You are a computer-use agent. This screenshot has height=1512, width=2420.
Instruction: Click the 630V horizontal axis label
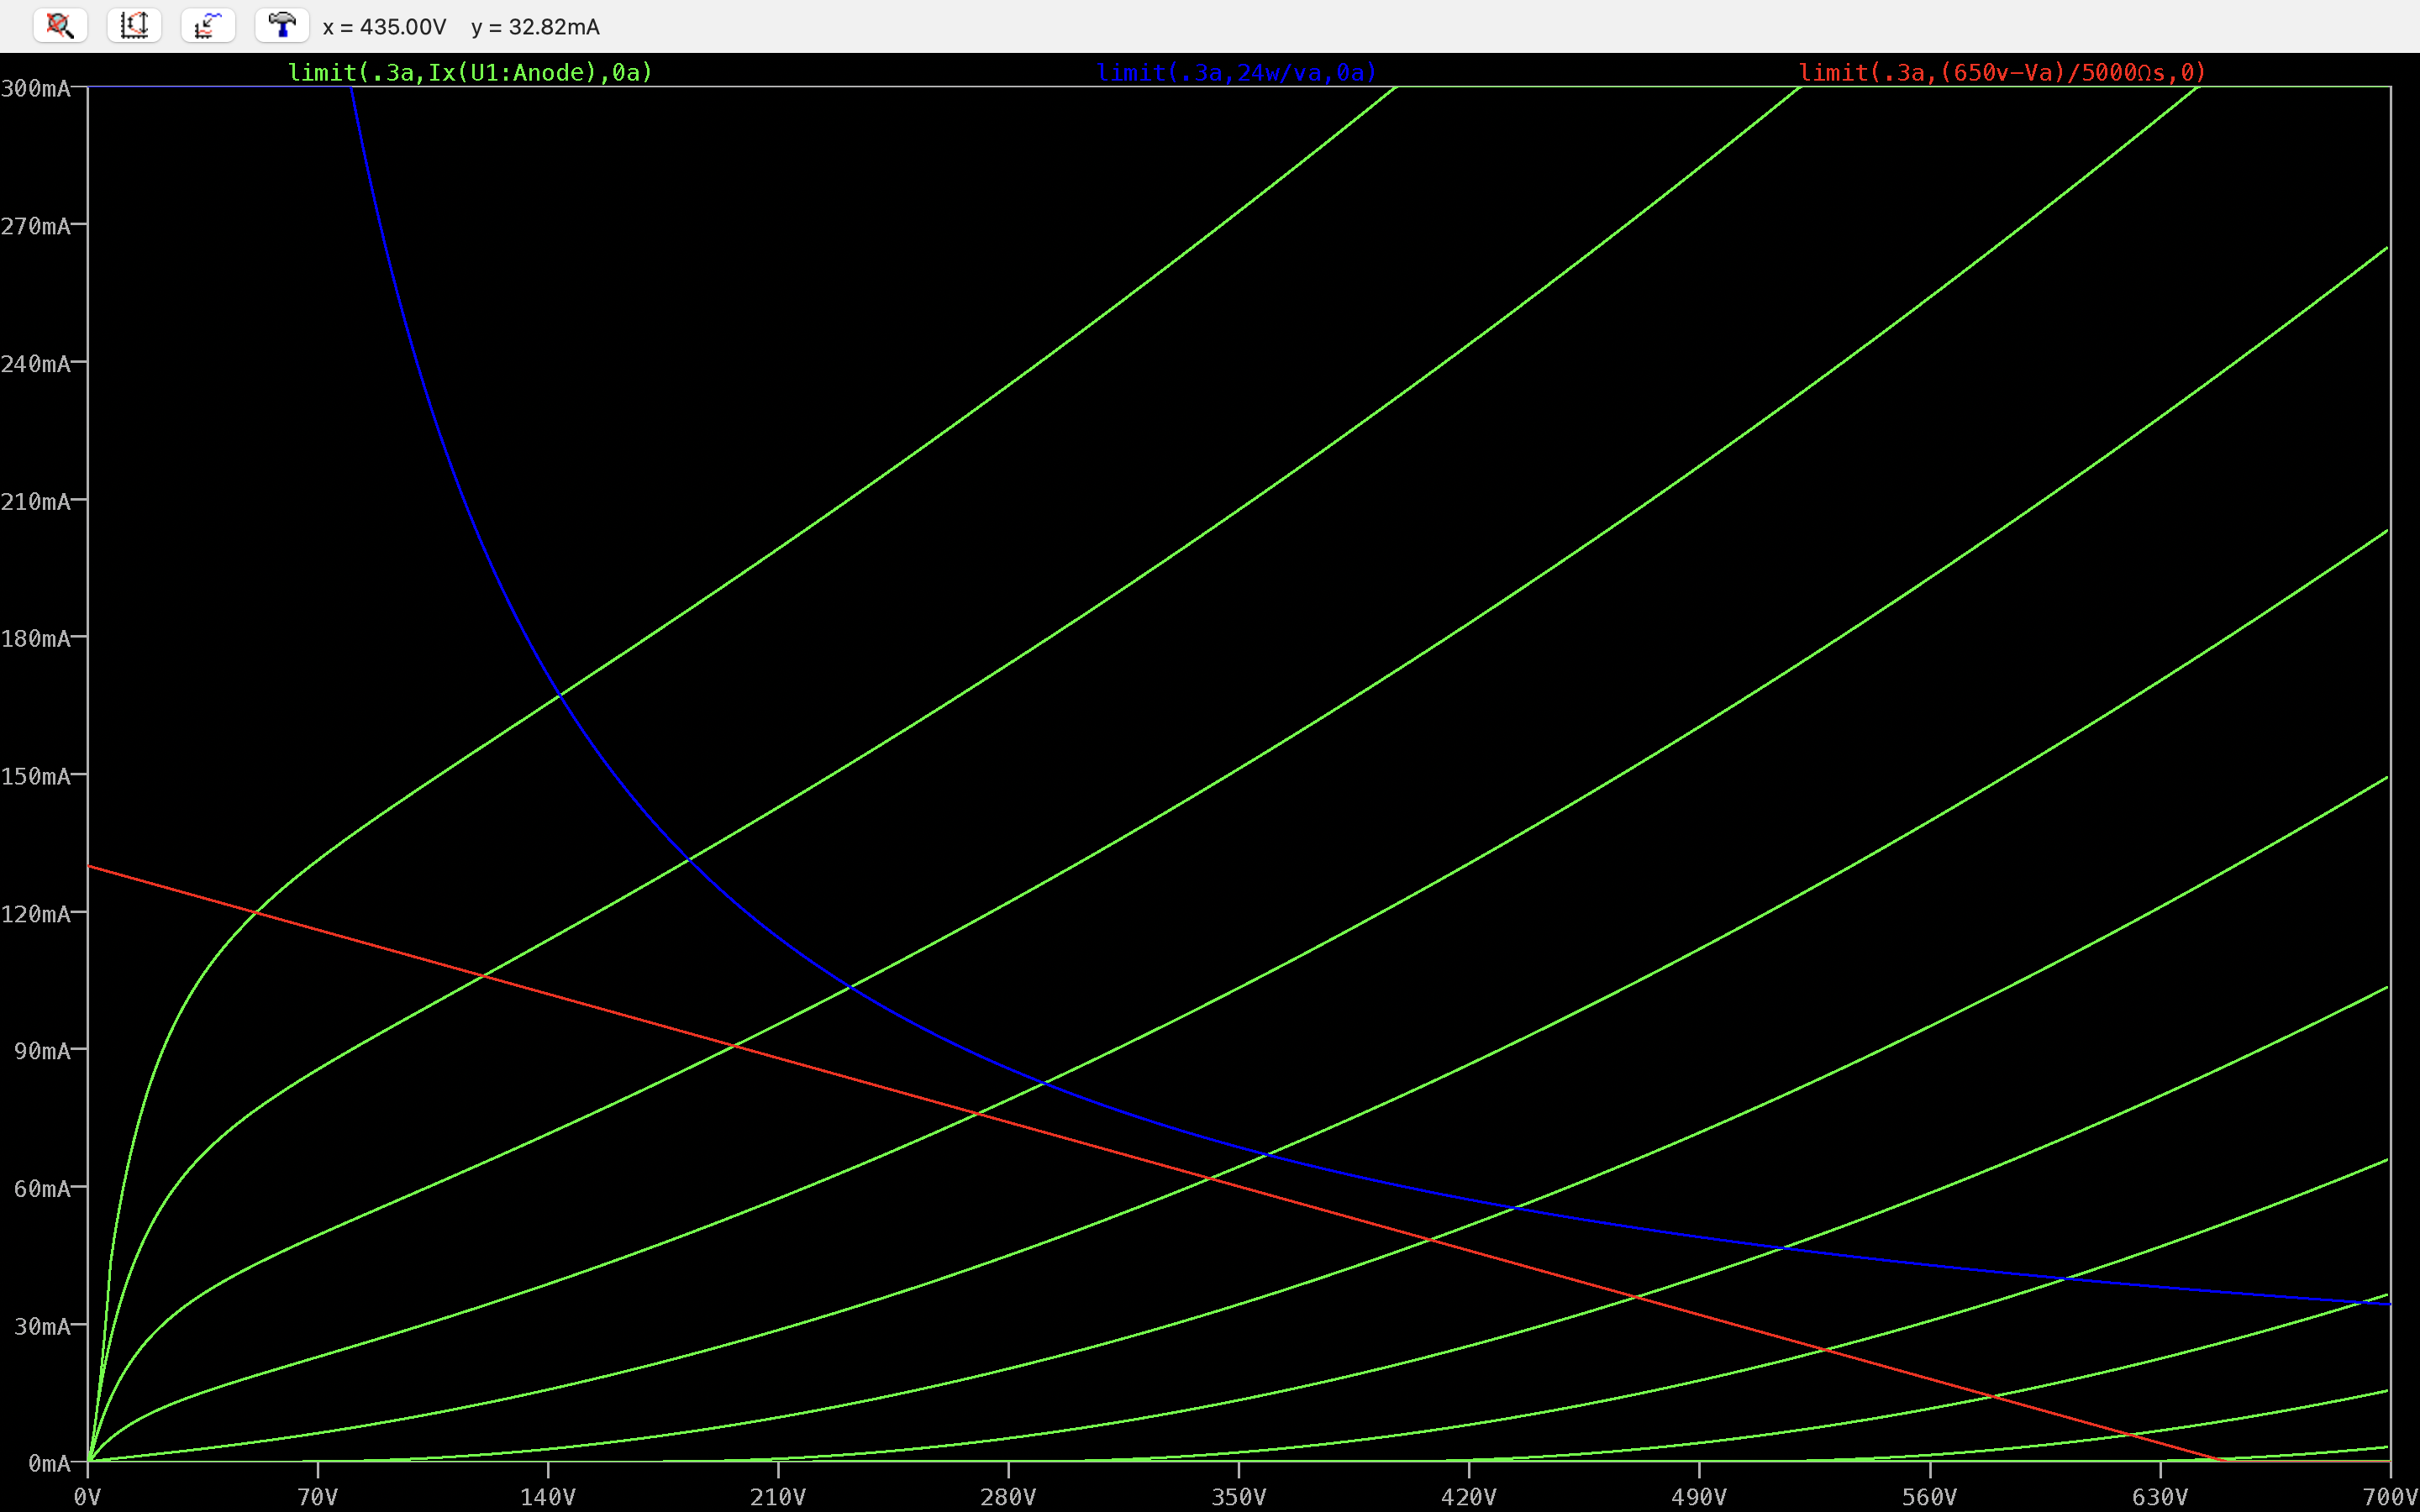(2160, 1497)
